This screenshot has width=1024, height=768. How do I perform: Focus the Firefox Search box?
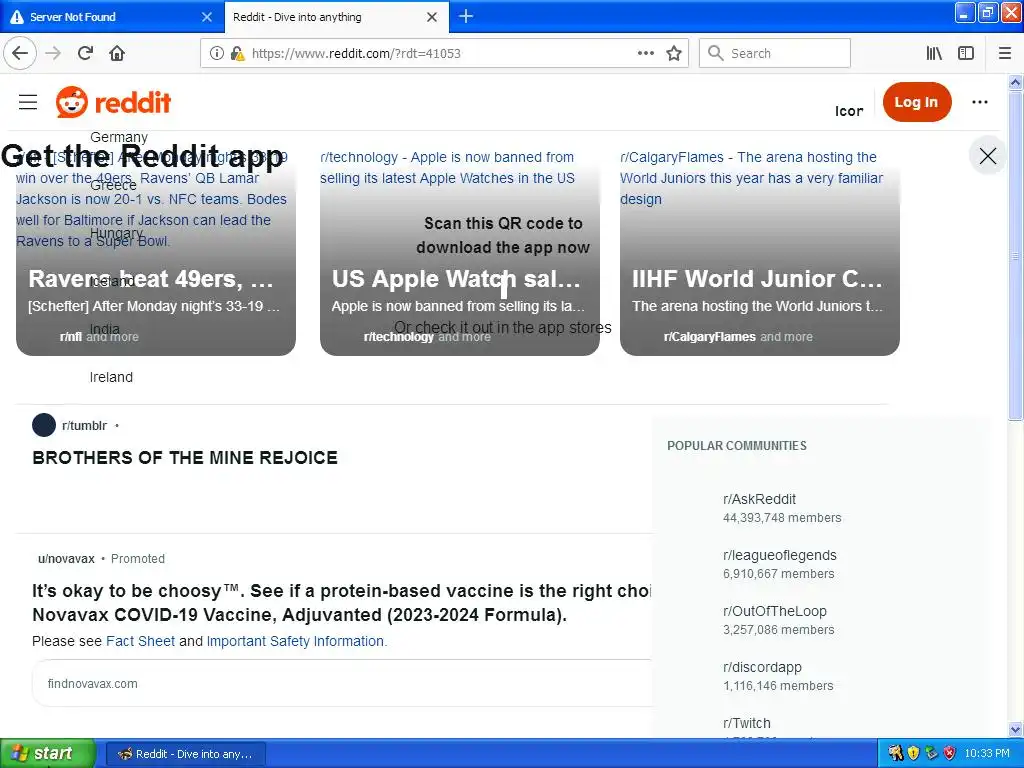[x=775, y=53]
